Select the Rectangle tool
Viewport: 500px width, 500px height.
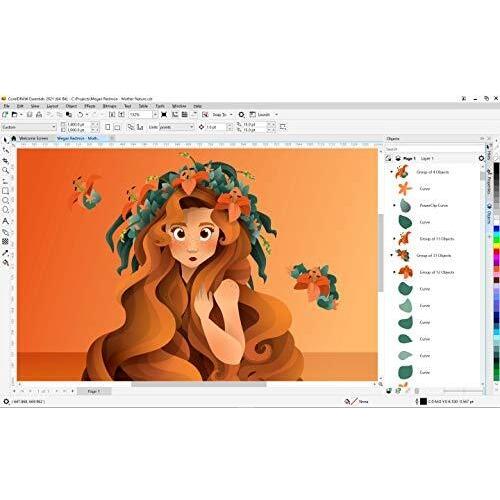click(6, 191)
